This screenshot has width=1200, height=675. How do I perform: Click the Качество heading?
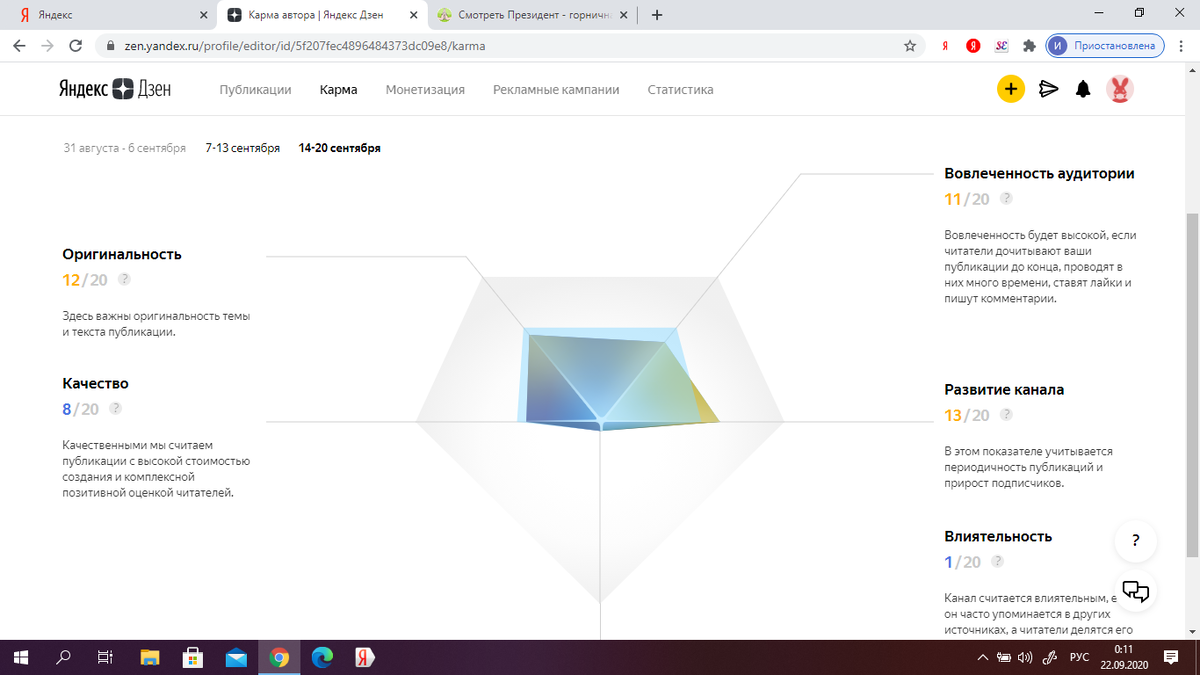click(95, 383)
